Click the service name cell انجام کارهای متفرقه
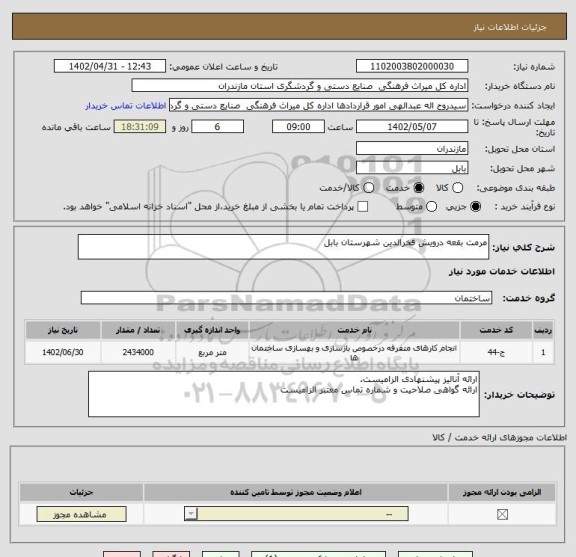The width and height of the screenshot is (576, 557). coord(354,352)
